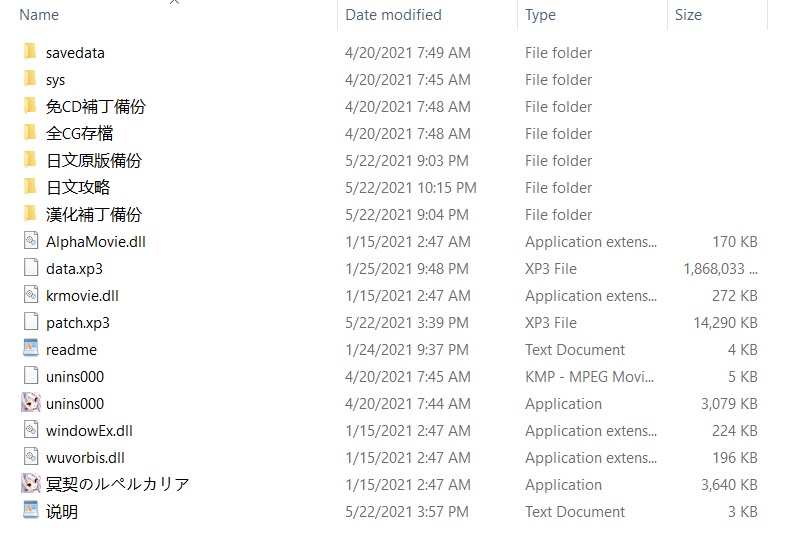This screenshot has width=799, height=551.
Task: Sort files by the Name column
Action: pos(40,15)
